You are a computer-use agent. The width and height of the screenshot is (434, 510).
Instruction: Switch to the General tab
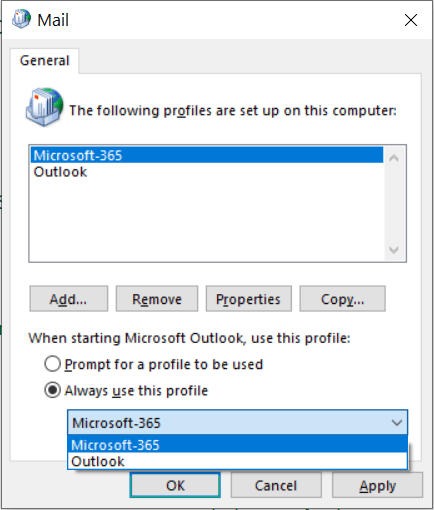click(45, 61)
